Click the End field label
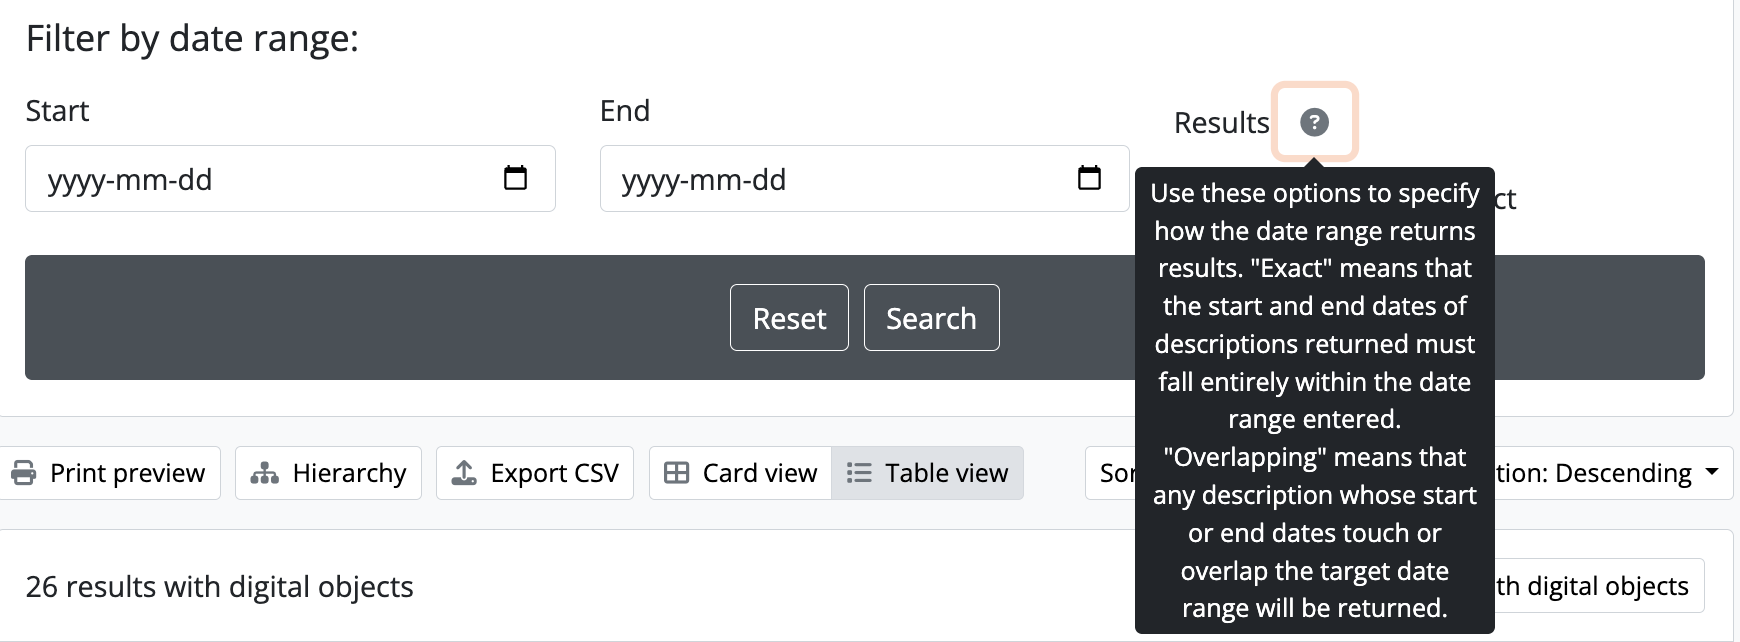 pyautogui.click(x=624, y=111)
